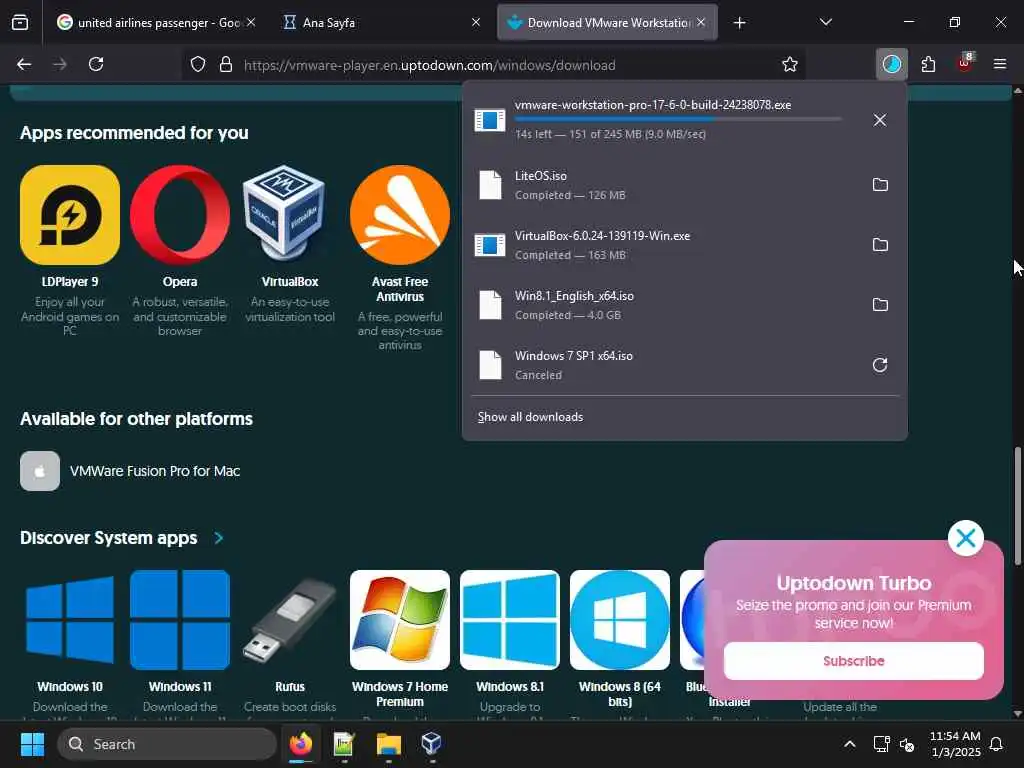Show Win8.1_English_x64.iso in folder
Image resolution: width=1024 pixels, height=768 pixels.
(880, 305)
